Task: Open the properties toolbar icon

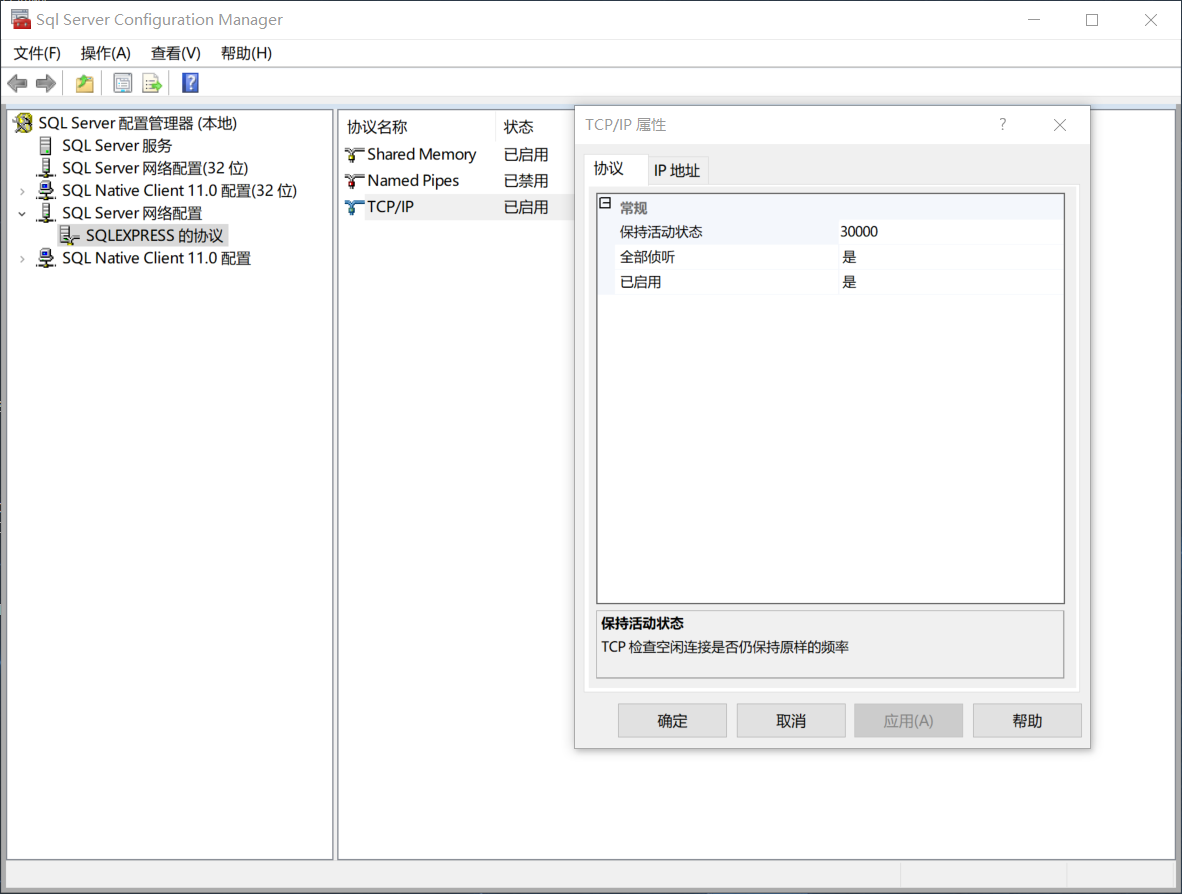Action: (122, 83)
